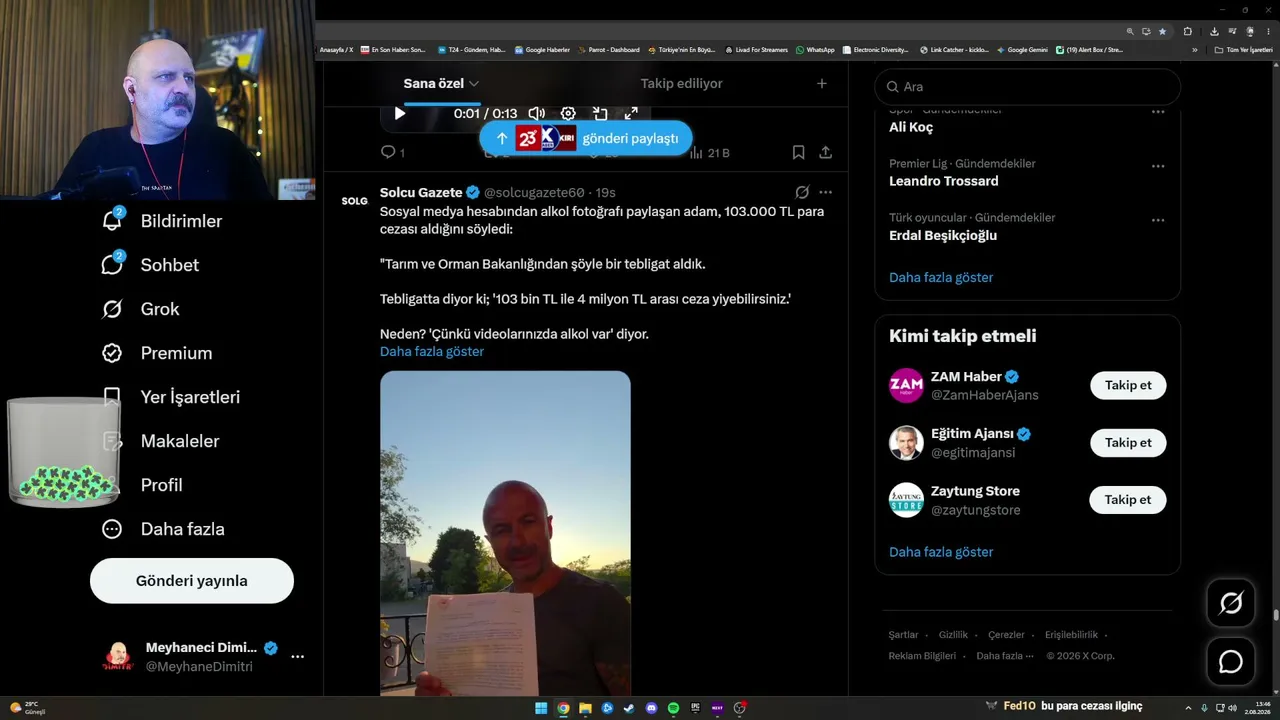Share the top post via upload icon

[x=825, y=152]
